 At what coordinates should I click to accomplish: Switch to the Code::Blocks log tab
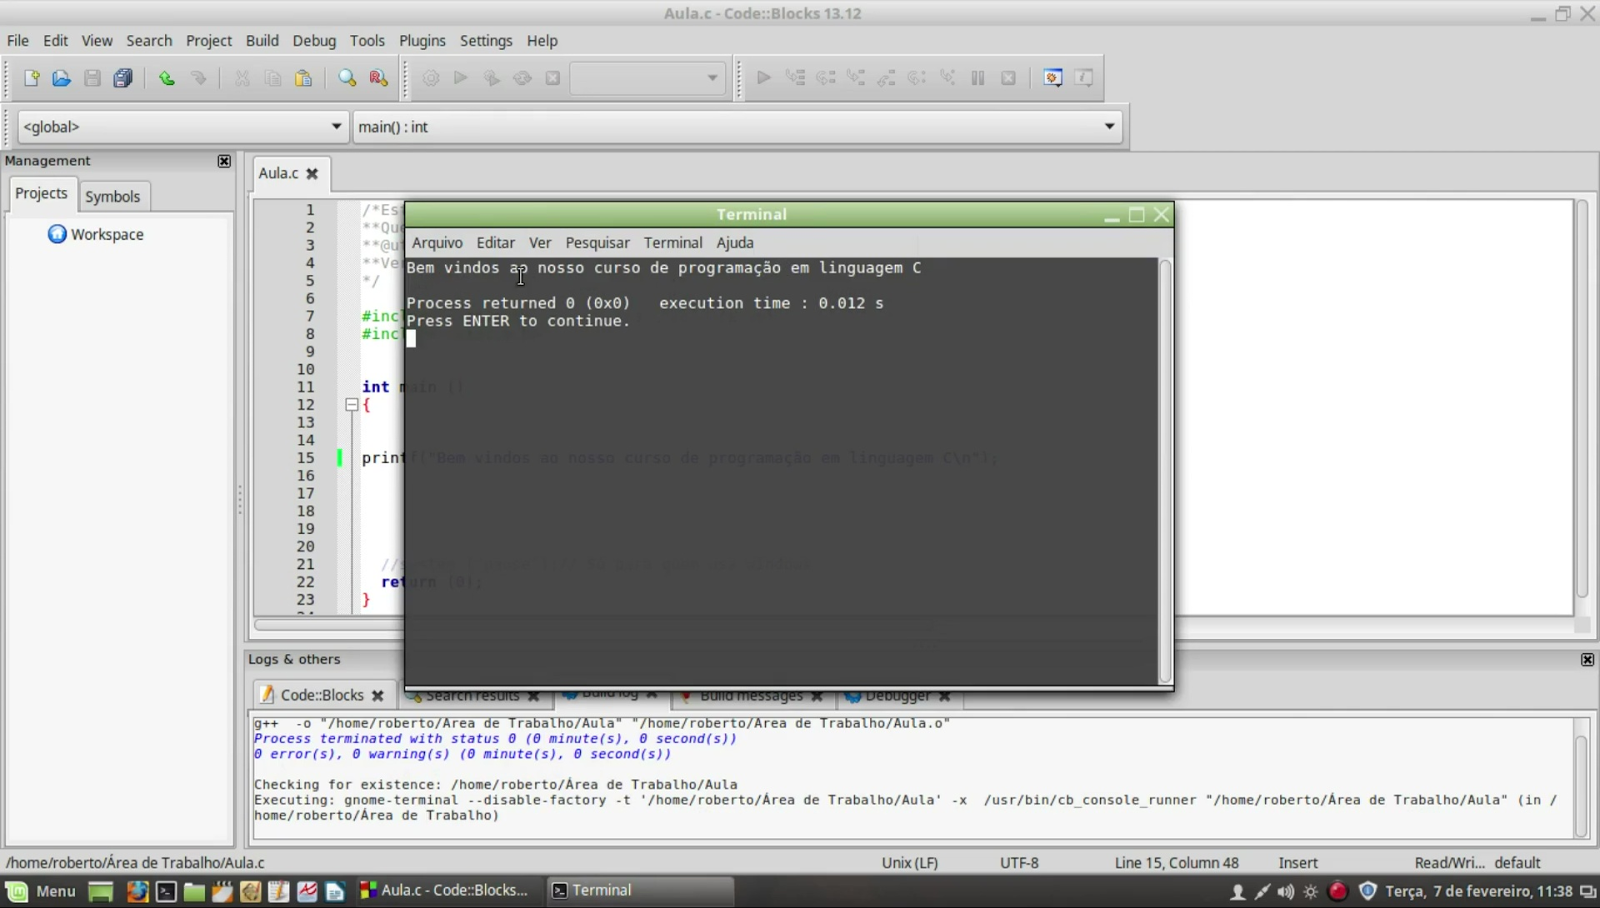click(x=322, y=695)
